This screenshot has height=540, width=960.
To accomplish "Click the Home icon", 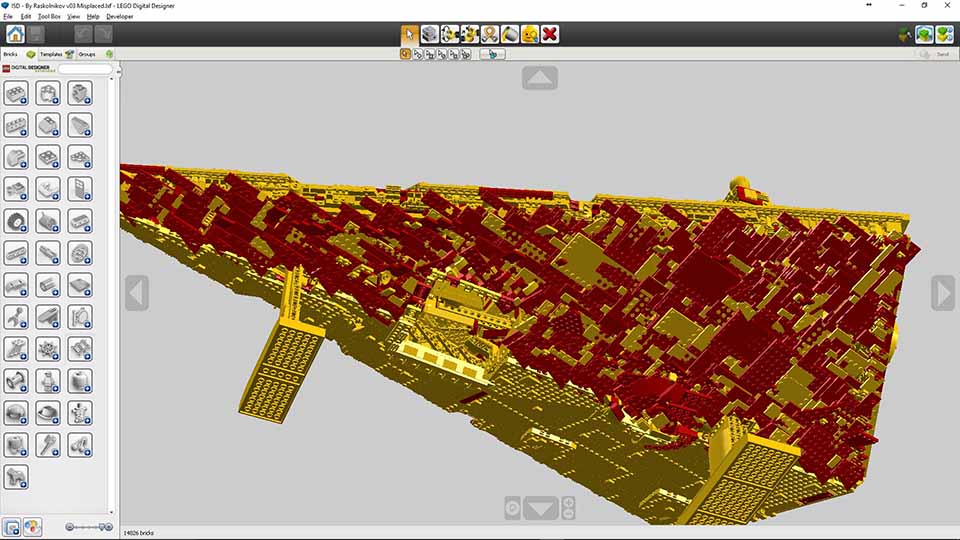I will pyautogui.click(x=16, y=34).
